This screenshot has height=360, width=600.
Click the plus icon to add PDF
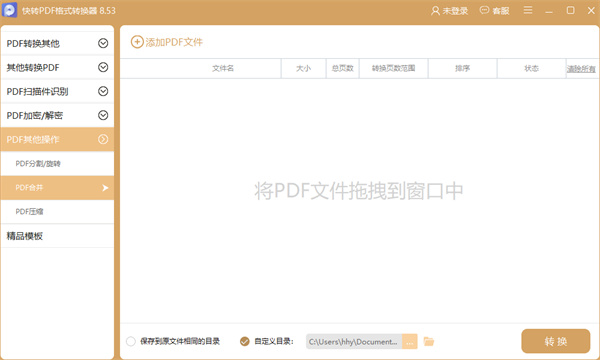137,42
